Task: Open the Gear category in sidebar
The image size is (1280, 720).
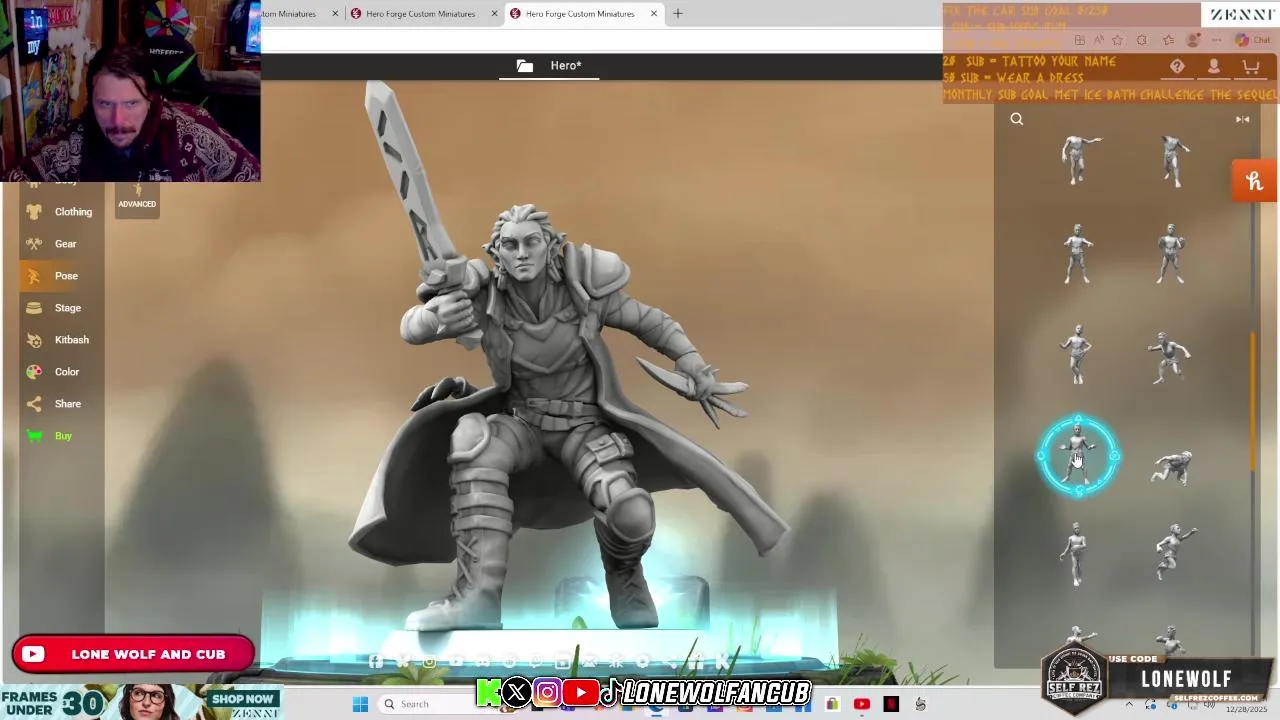Action: (60, 244)
